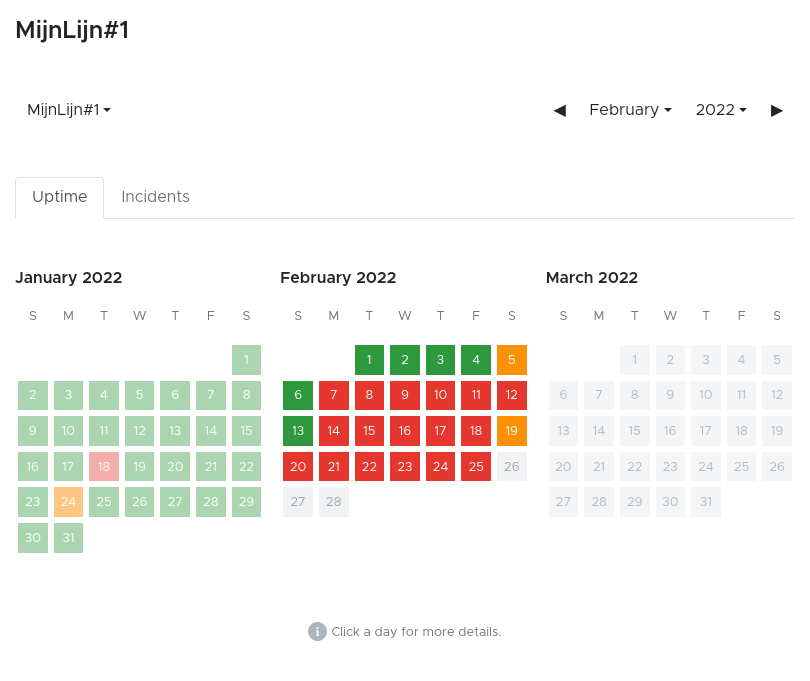Image resolution: width=810 pixels, height=681 pixels.
Task: Select the orange February 5 day
Action: click(512, 360)
